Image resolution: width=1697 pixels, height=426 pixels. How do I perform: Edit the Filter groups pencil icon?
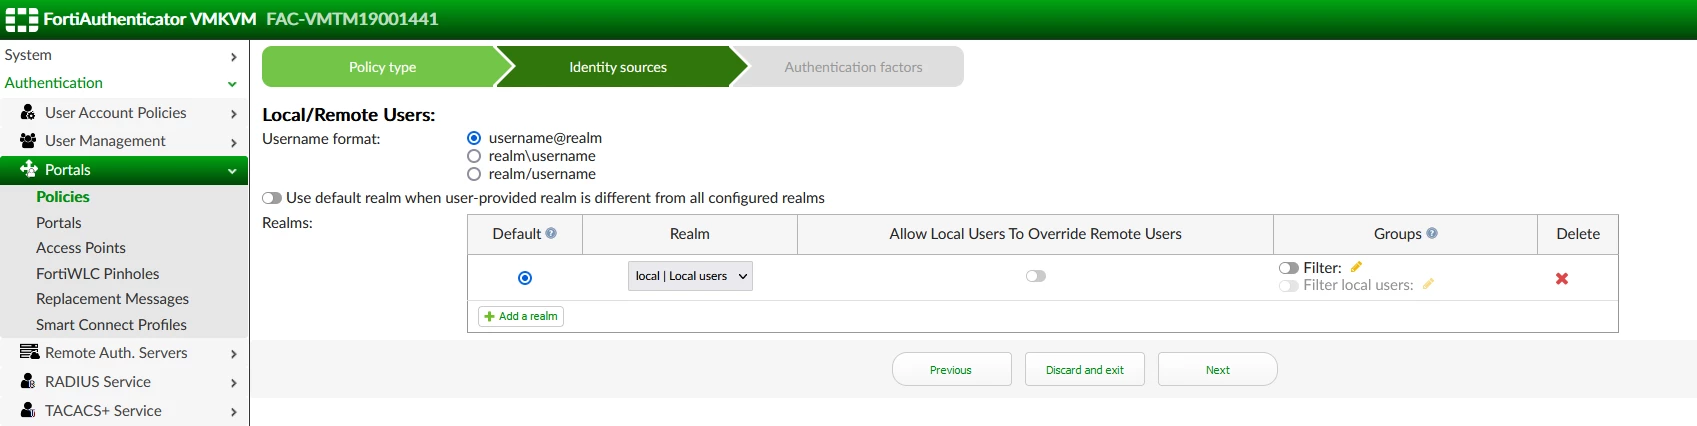click(x=1356, y=267)
